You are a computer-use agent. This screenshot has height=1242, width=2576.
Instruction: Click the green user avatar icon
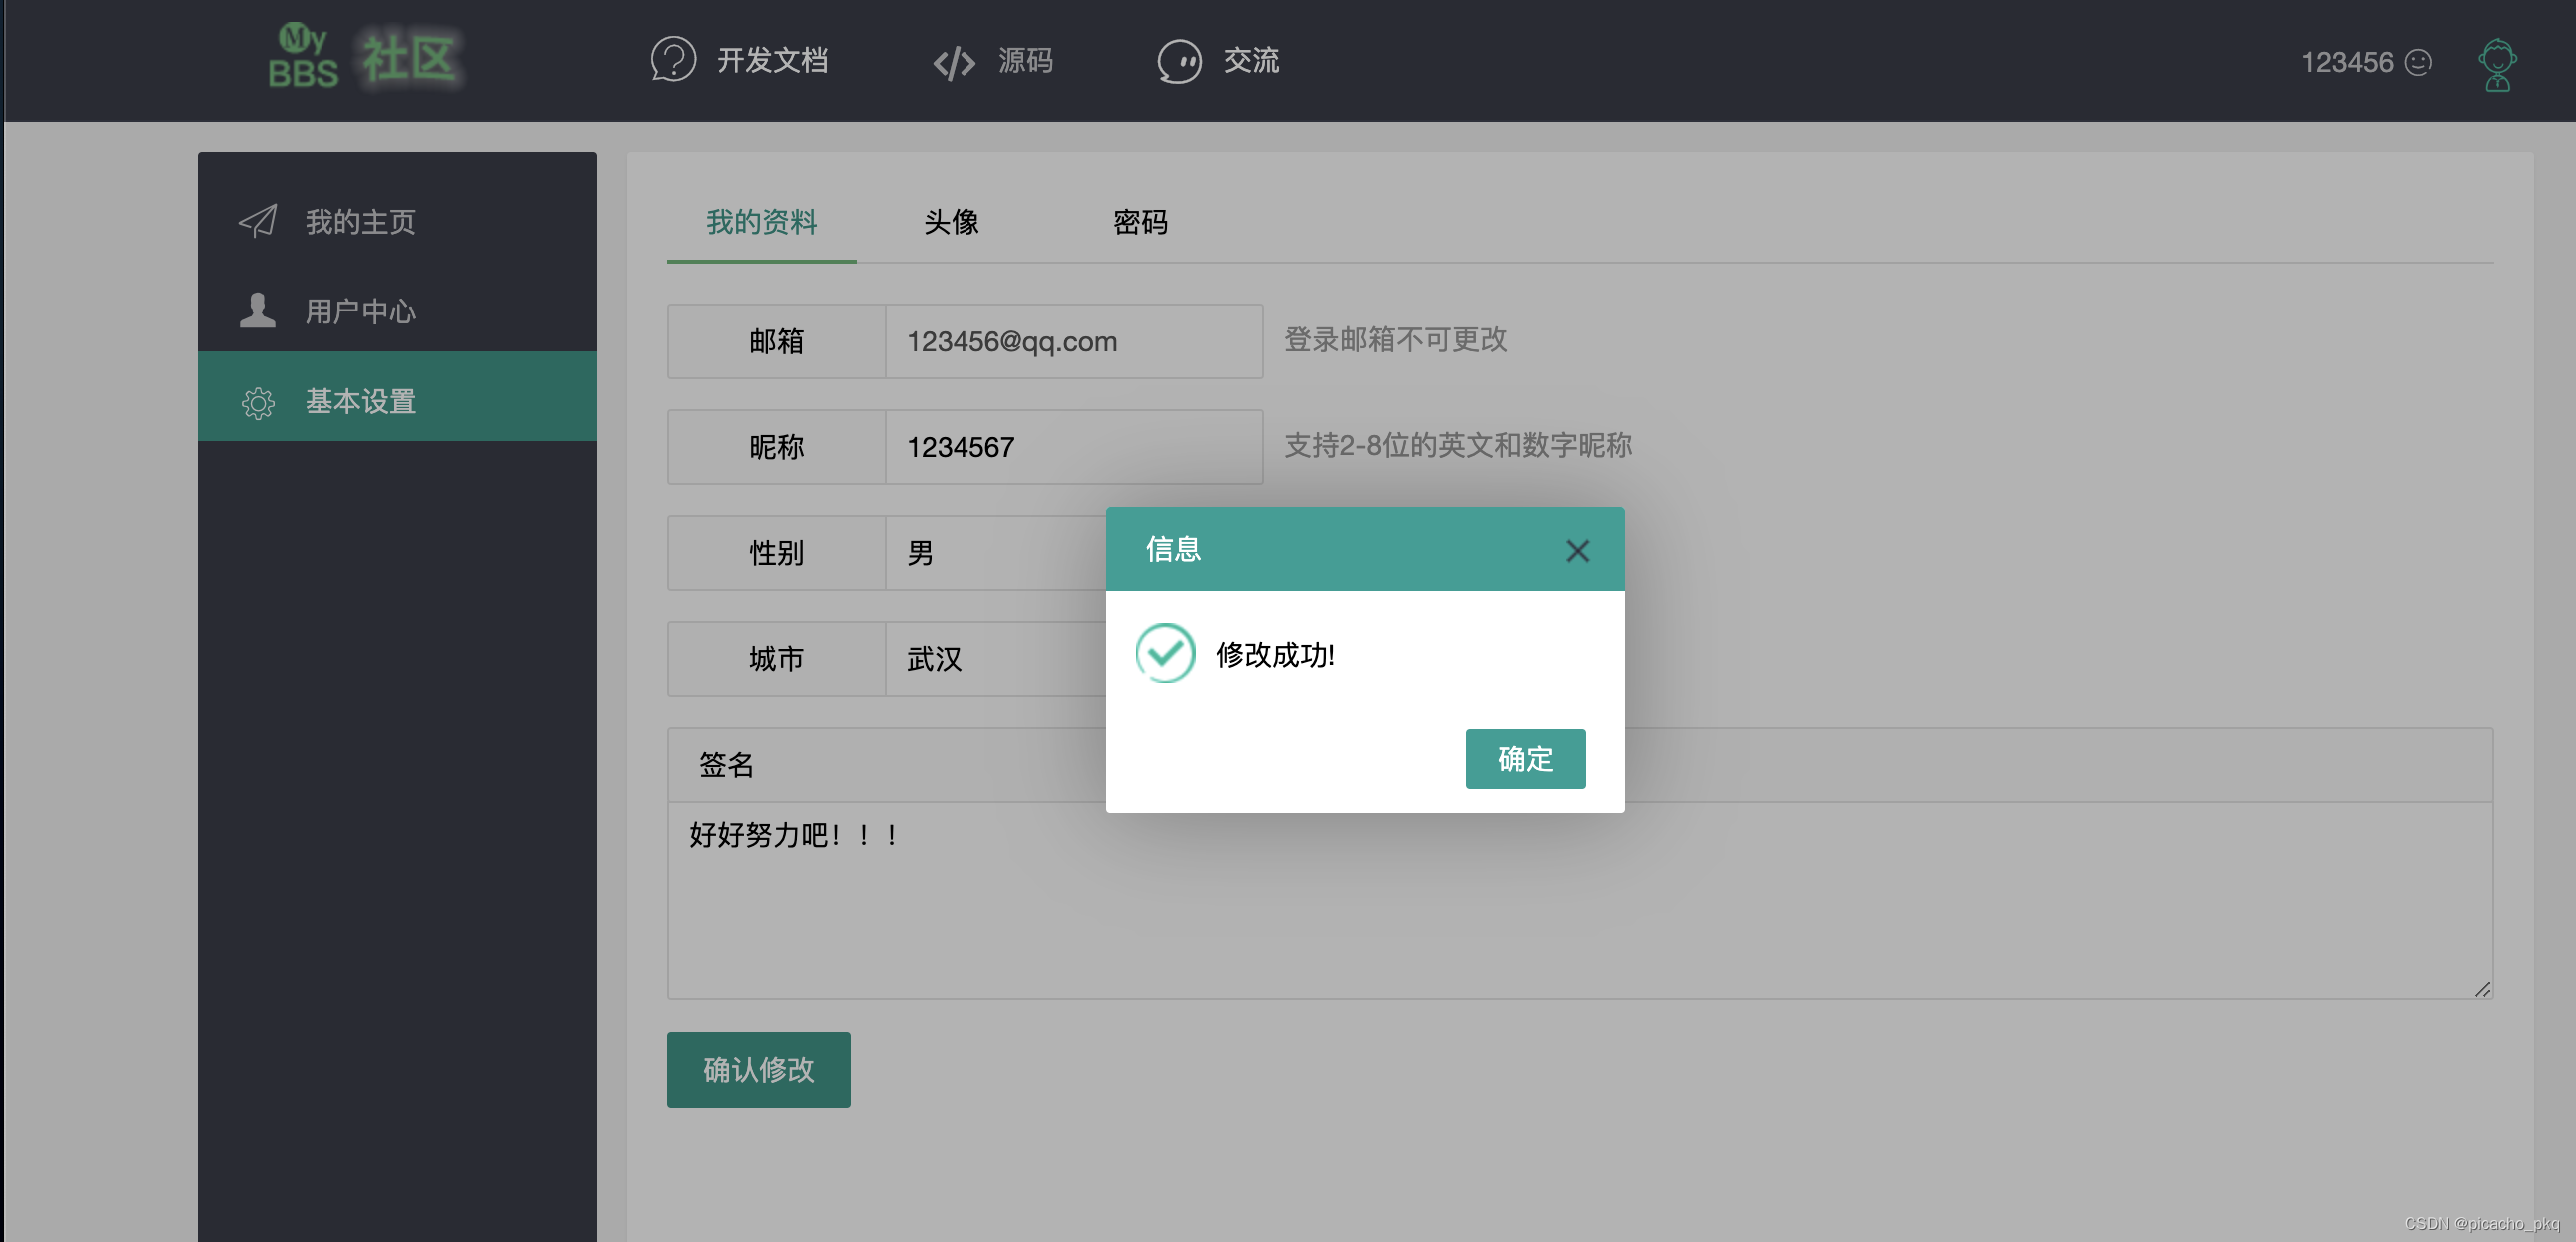[2497, 64]
